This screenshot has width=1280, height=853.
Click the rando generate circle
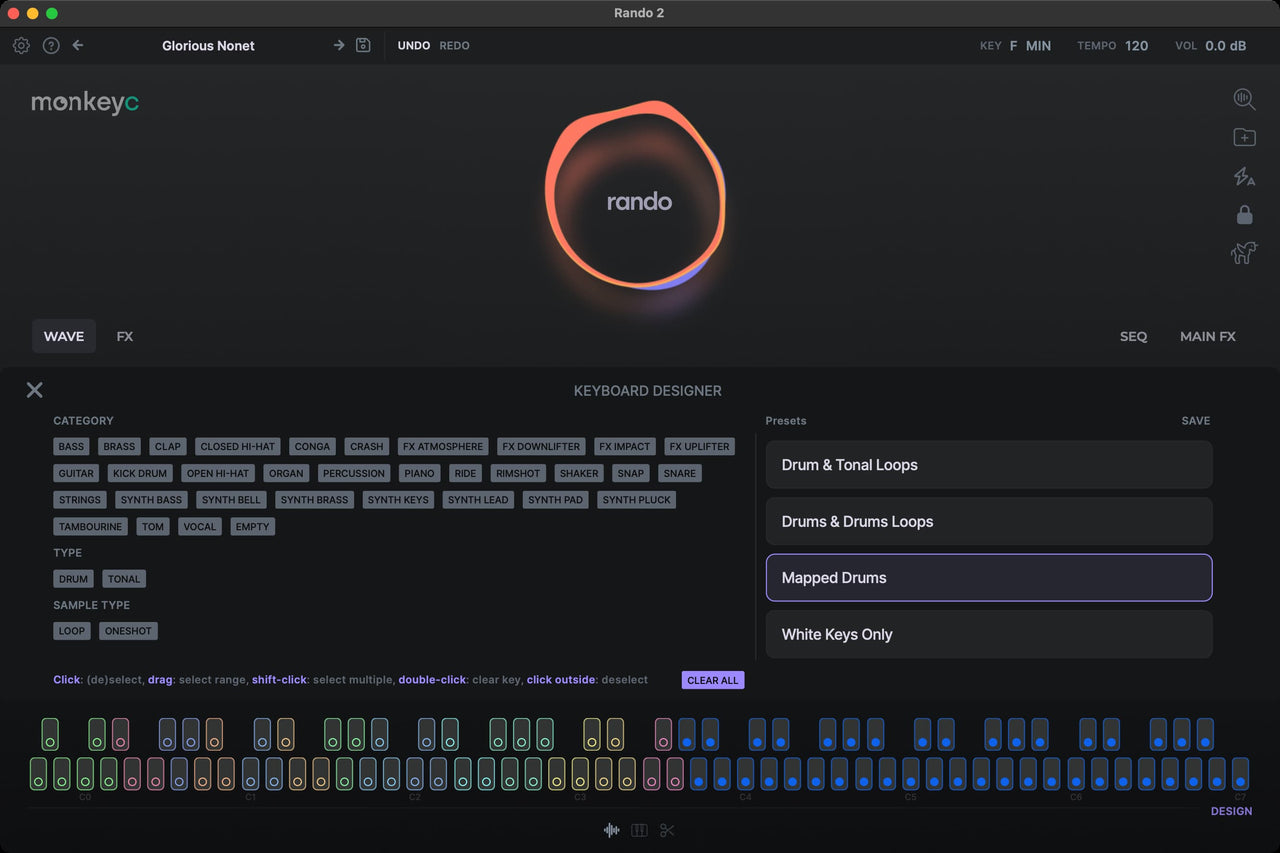636,196
